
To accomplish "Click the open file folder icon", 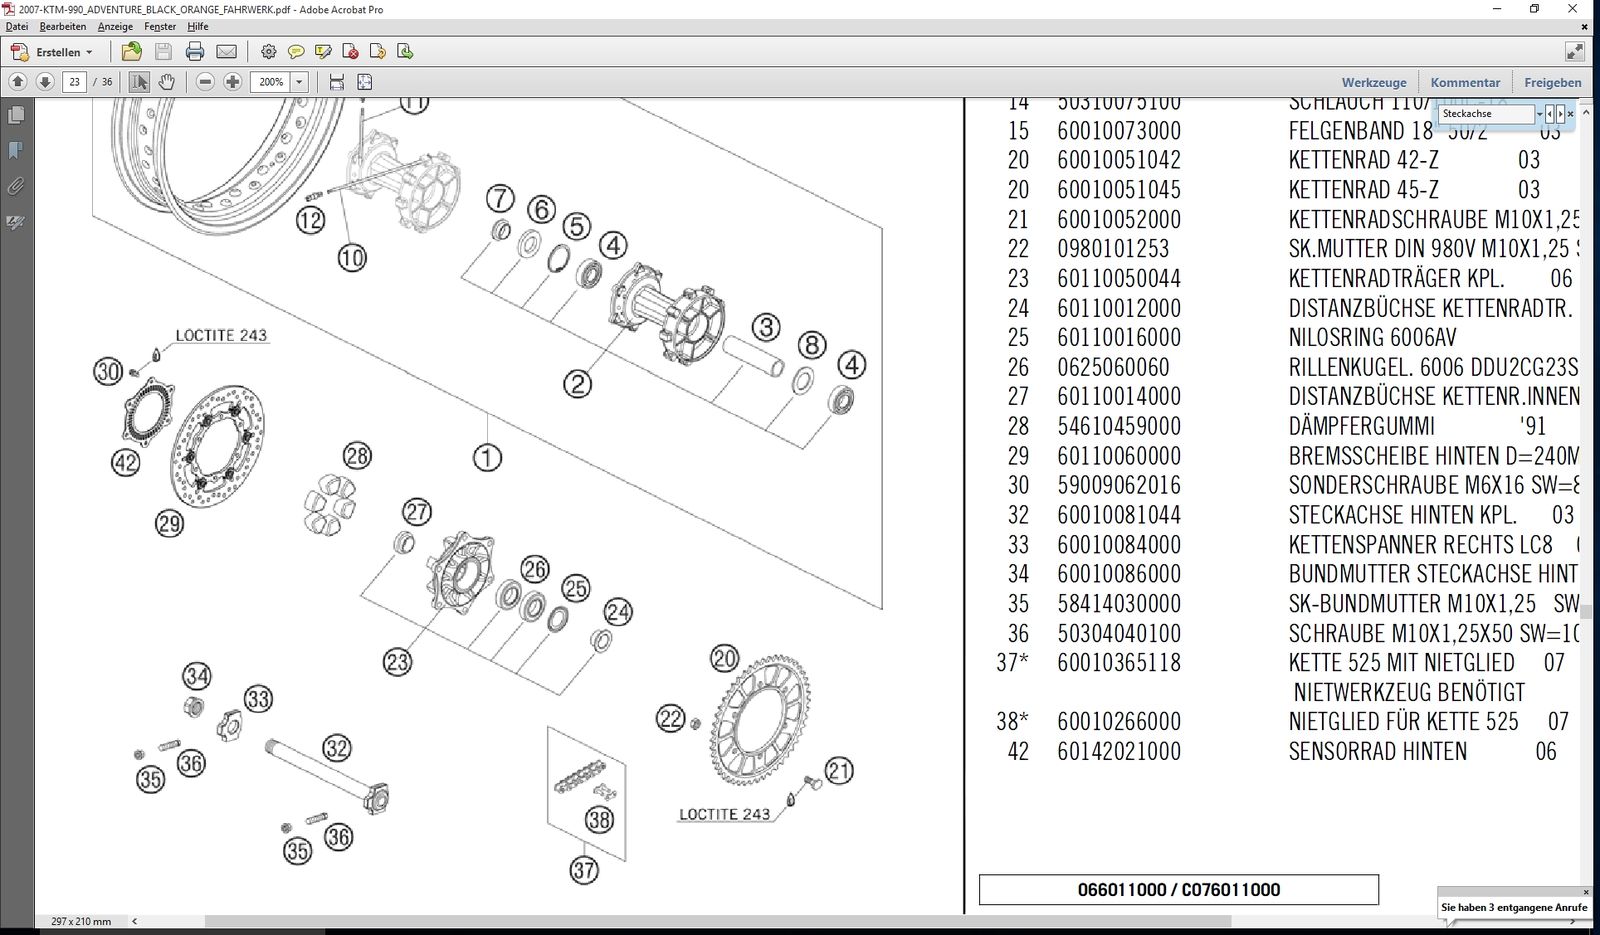I will click(131, 52).
